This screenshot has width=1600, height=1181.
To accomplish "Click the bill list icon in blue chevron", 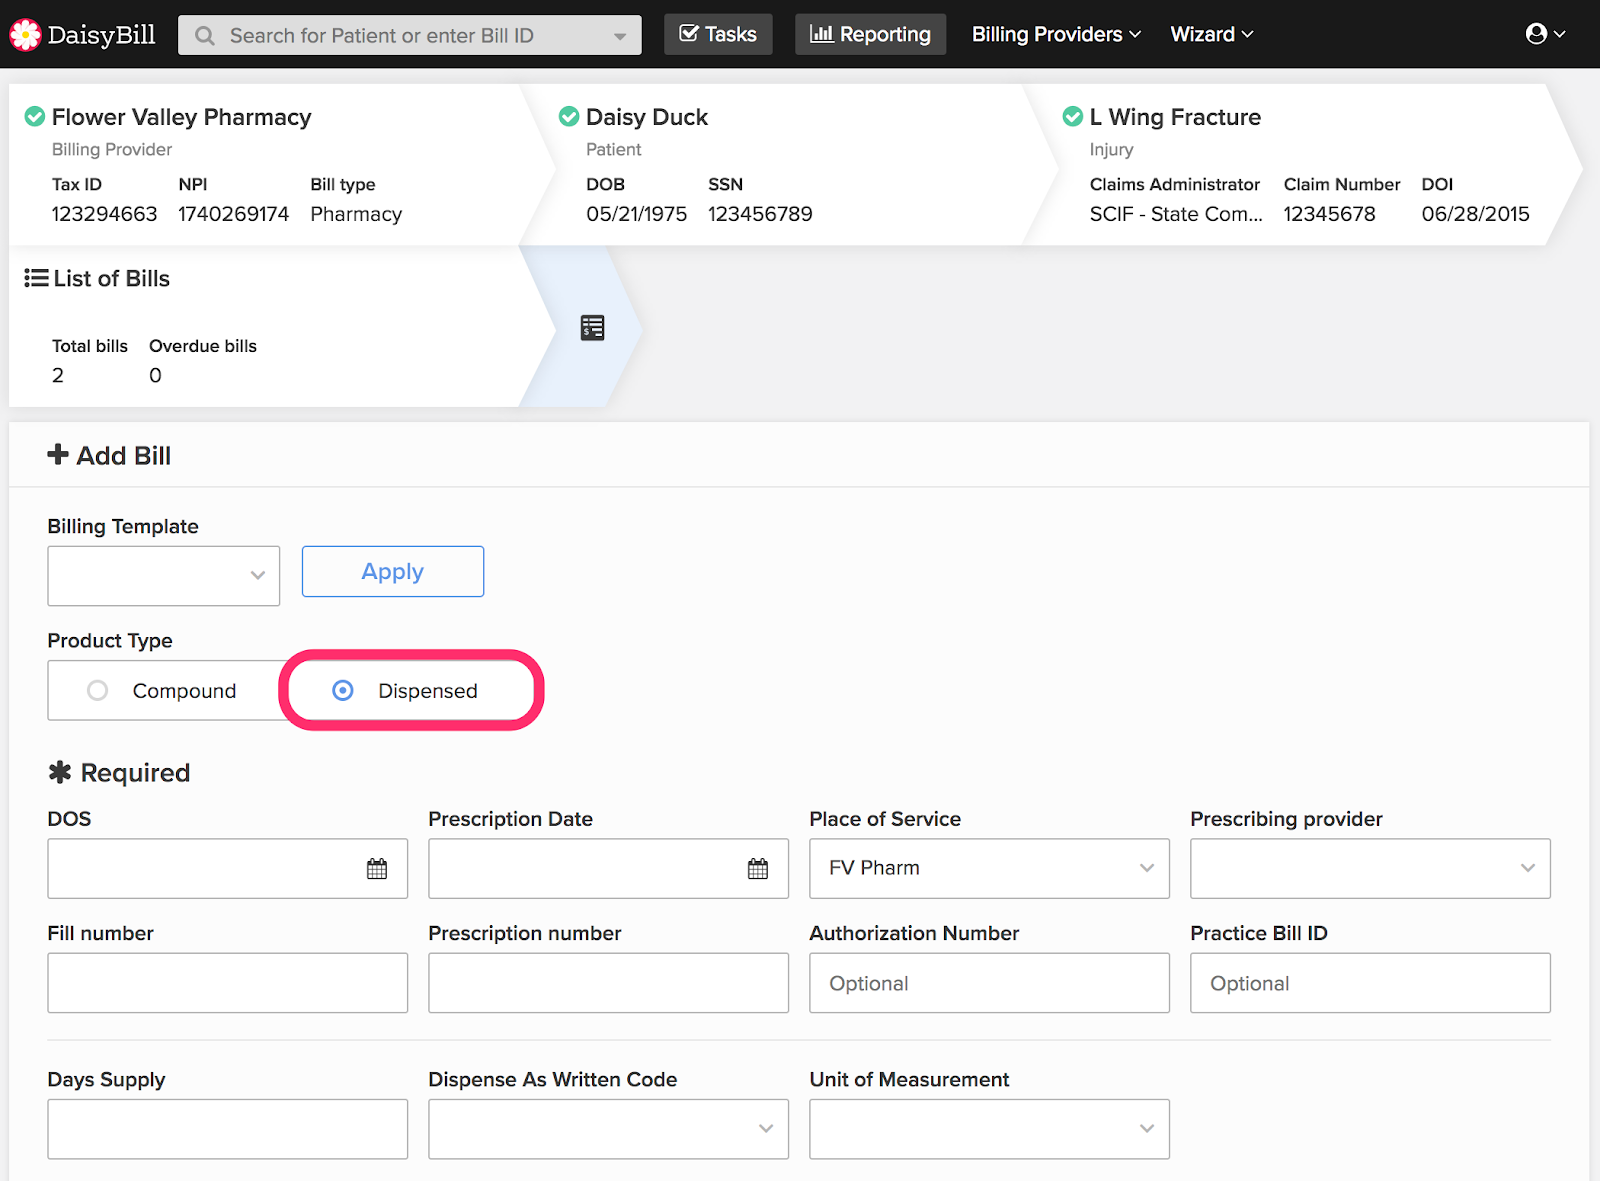I will tap(592, 328).
